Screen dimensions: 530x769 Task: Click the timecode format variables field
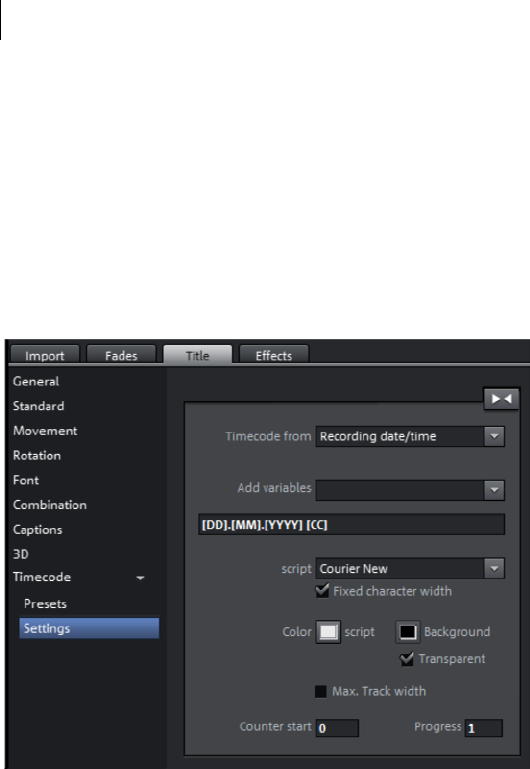[352, 524]
